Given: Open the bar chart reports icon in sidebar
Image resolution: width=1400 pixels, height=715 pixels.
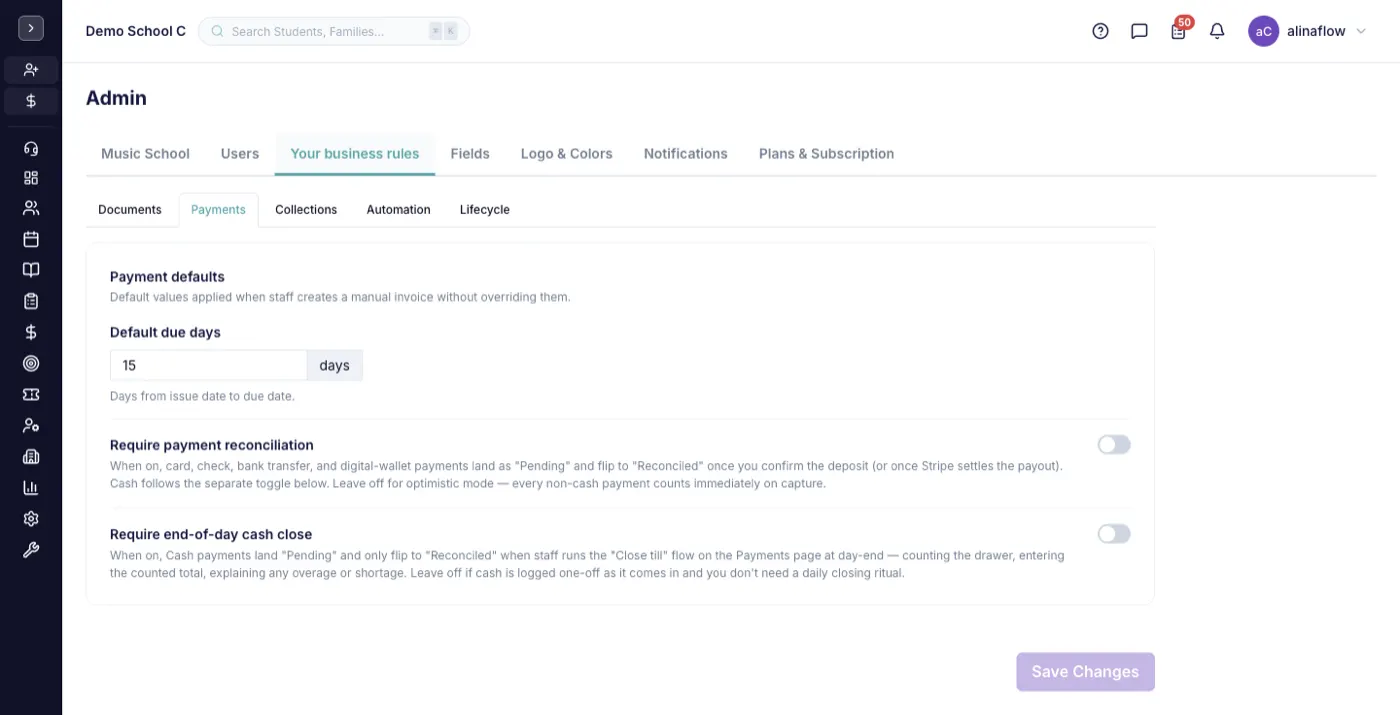Looking at the screenshot, I should (31, 487).
